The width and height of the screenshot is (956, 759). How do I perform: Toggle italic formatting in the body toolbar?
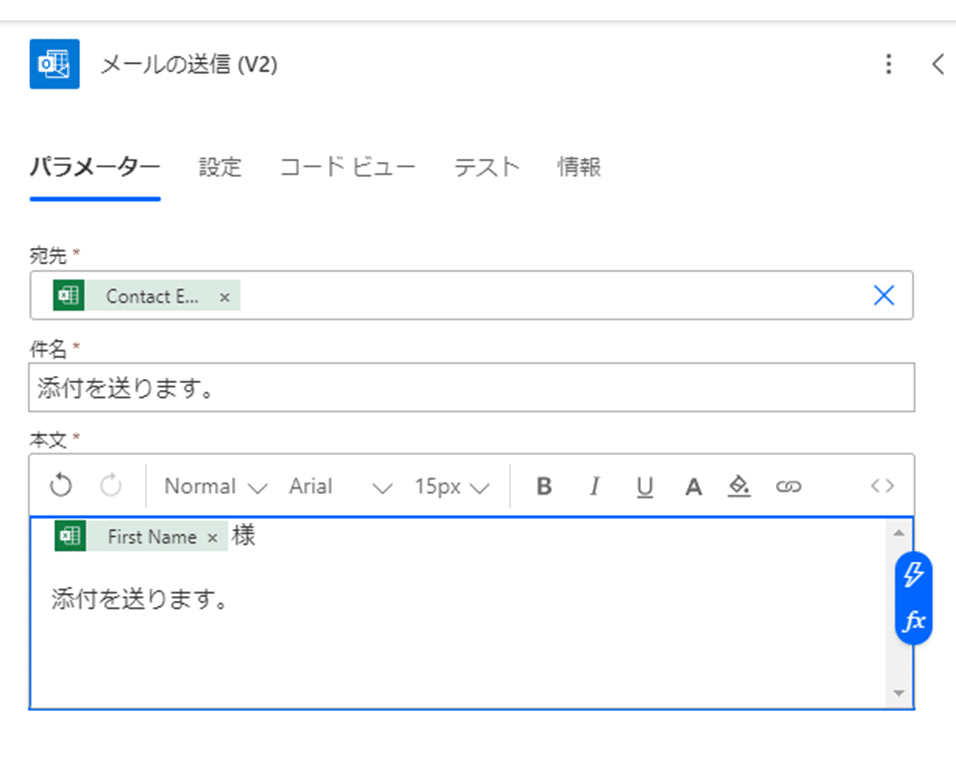click(594, 486)
